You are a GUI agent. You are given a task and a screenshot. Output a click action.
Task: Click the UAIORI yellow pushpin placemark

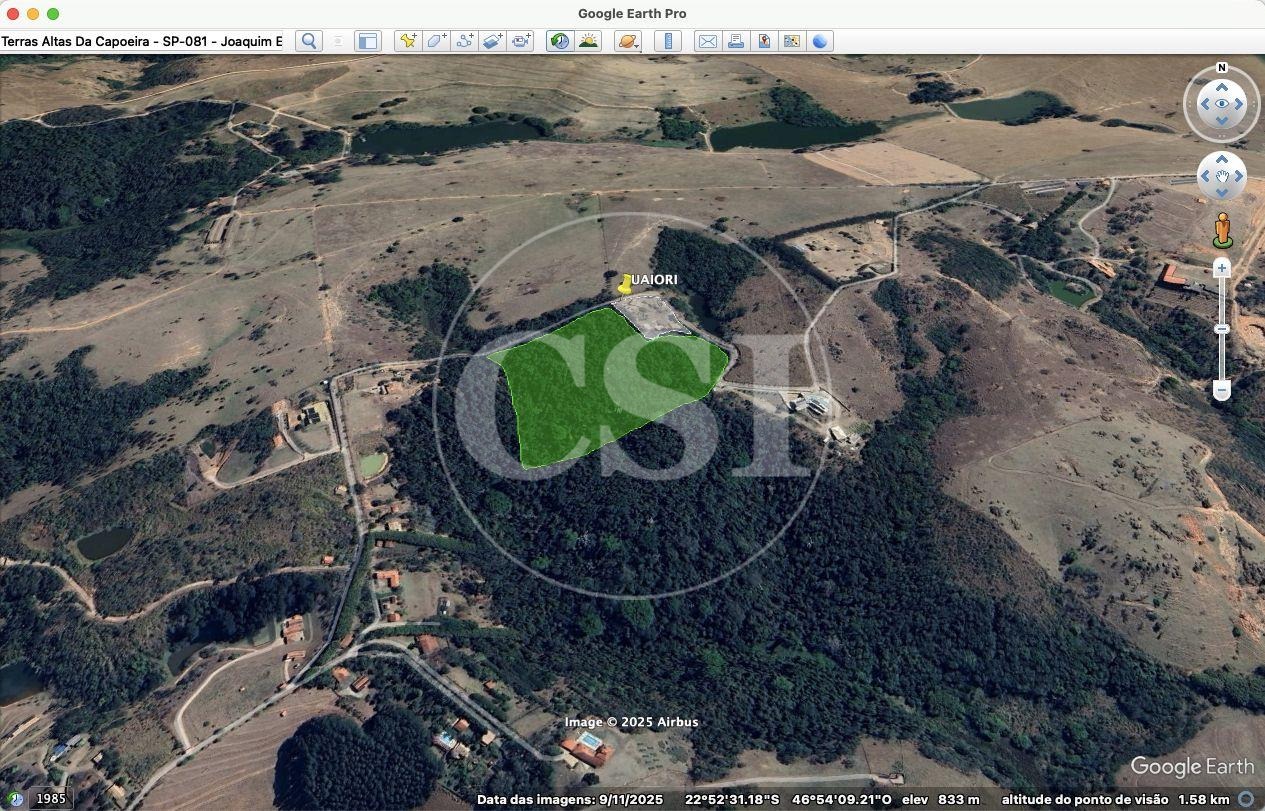pyautogui.click(x=626, y=284)
